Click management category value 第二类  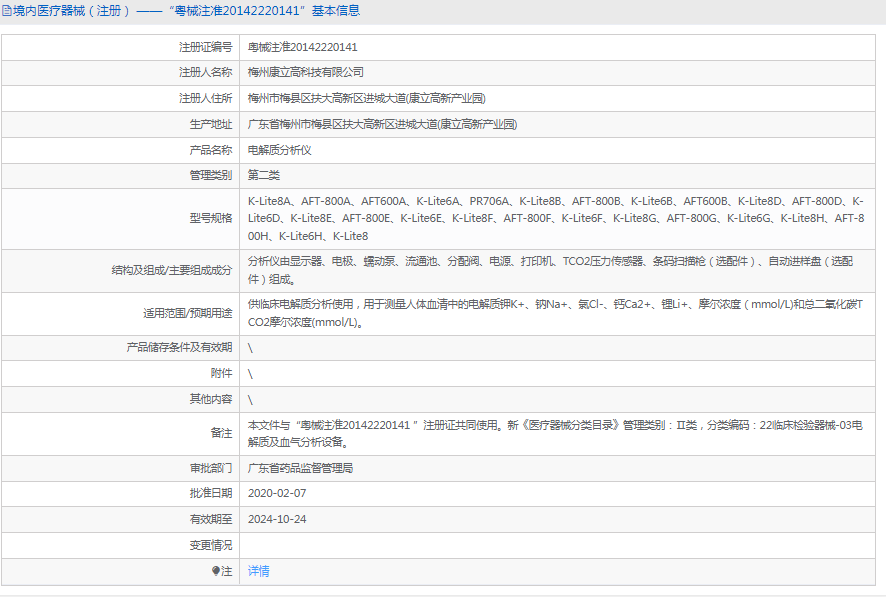coord(263,175)
